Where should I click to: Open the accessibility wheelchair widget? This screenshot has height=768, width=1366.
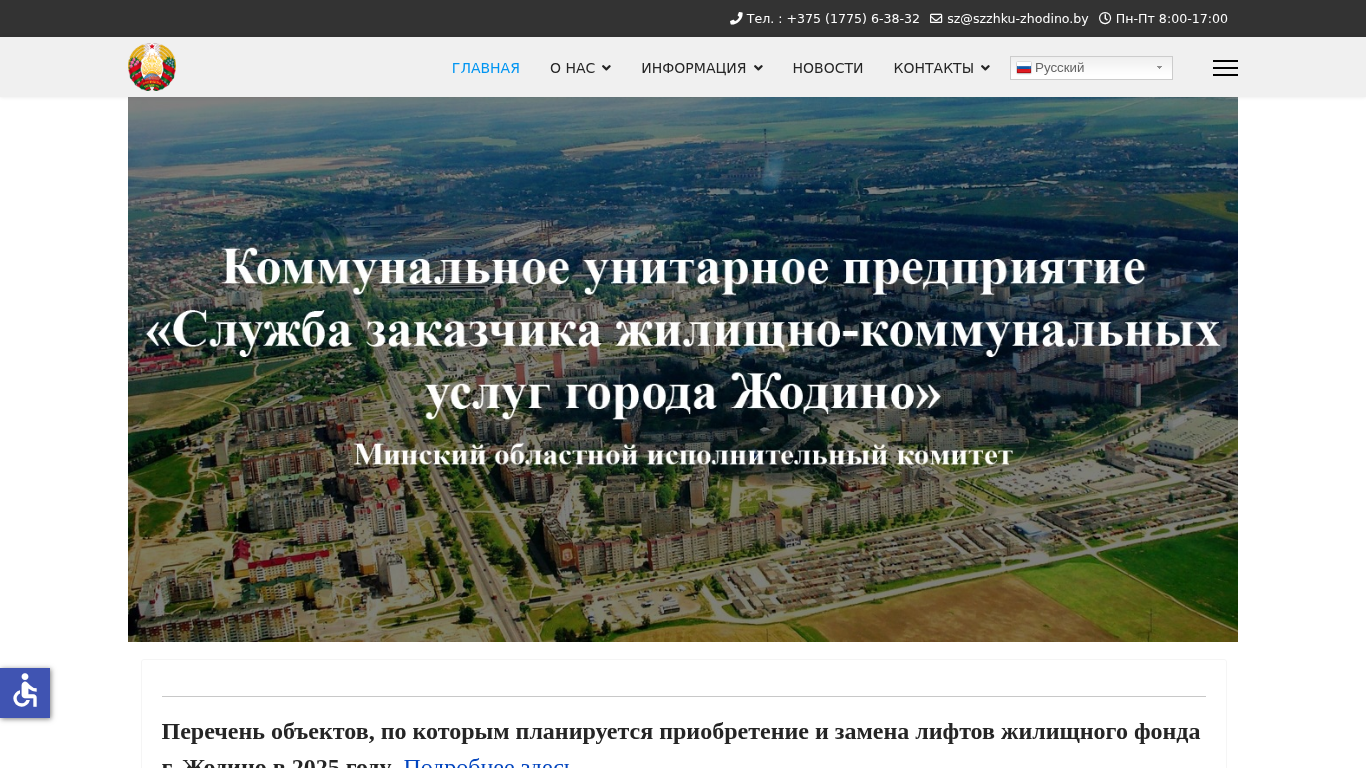[x=25, y=692]
